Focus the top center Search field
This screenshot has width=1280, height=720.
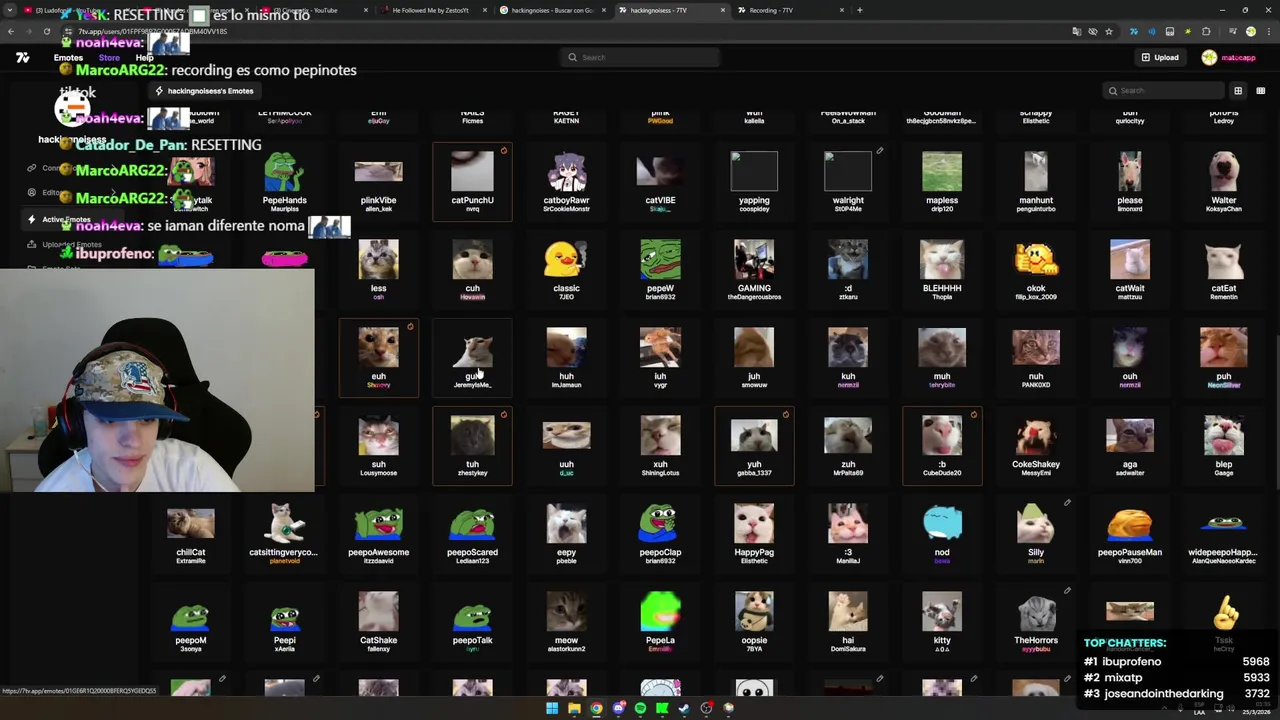click(640, 58)
